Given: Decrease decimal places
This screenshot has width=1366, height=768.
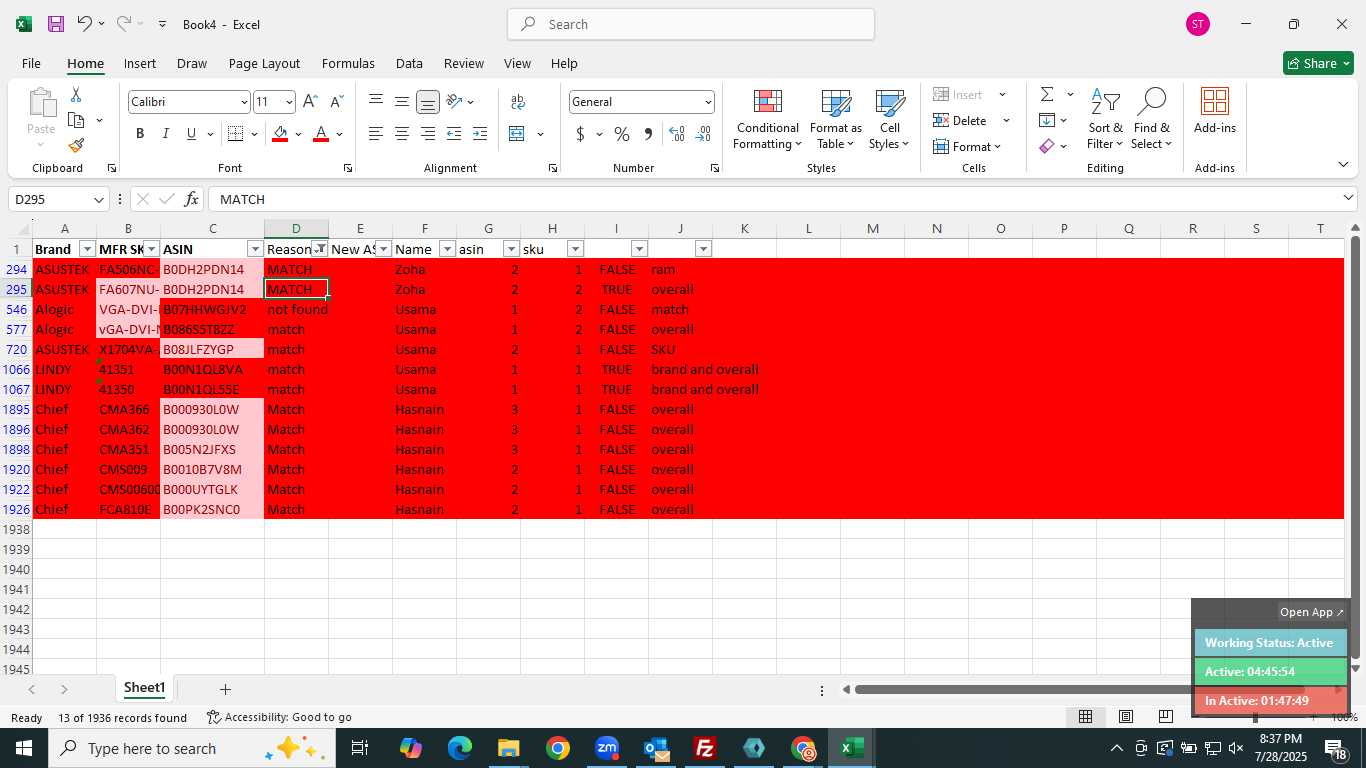Looking at the screenshot, I should (703, 134).
